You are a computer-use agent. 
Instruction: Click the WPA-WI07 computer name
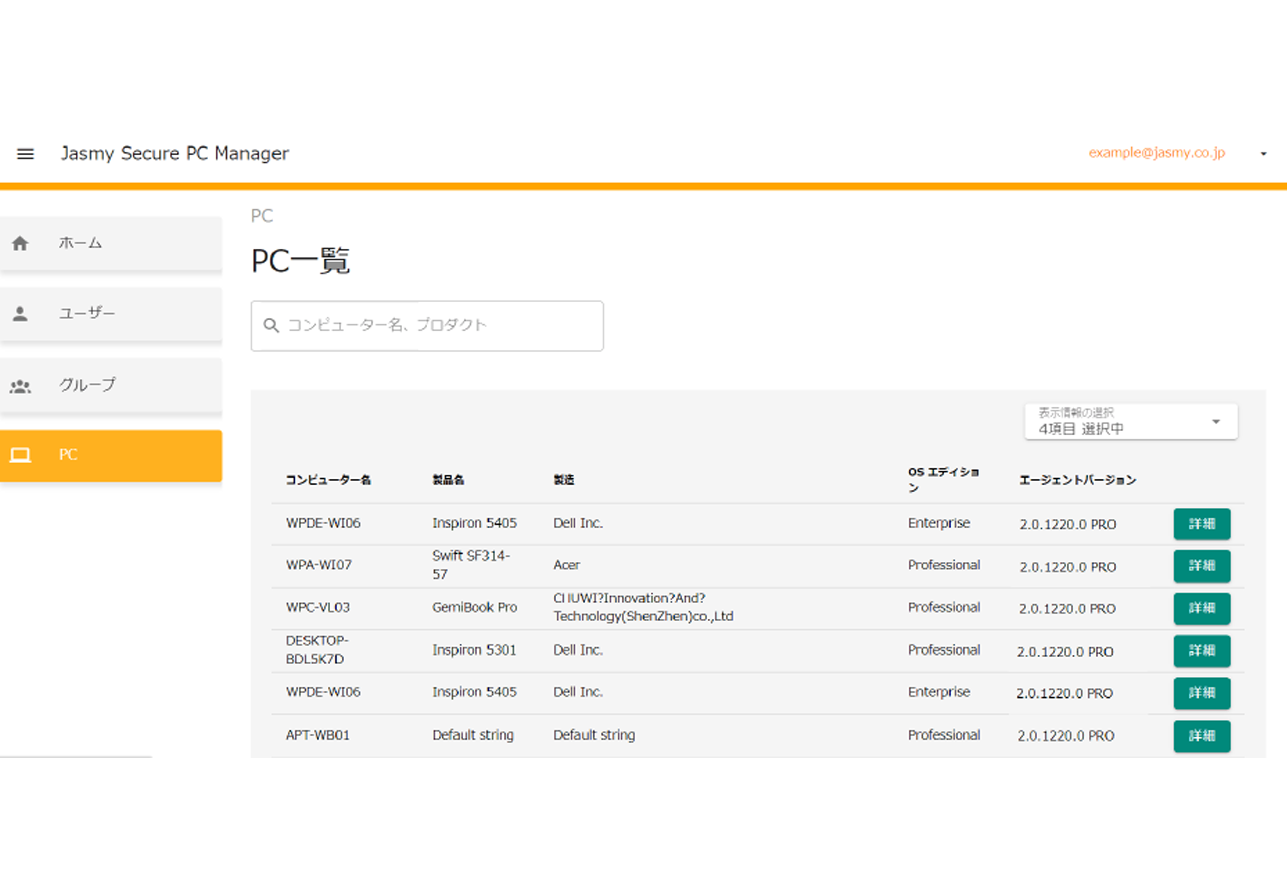319,565
